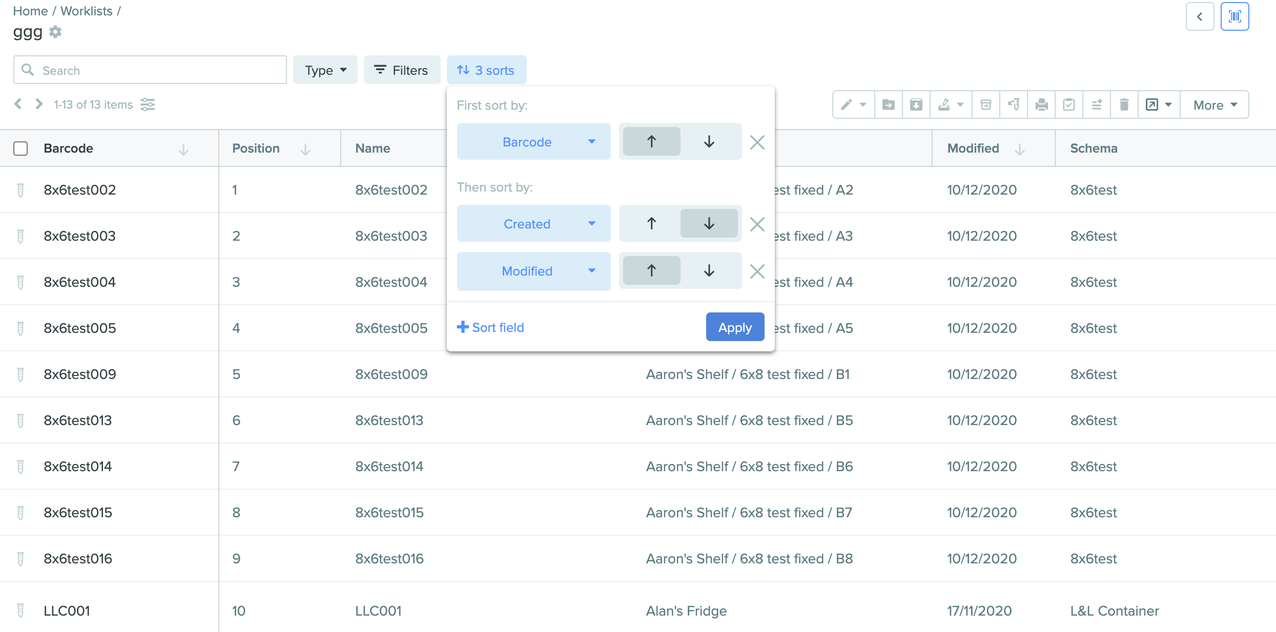The height and width of the screenshot is (632, 1276).
Task: Tick the select-all checkbox in Barcode header
Action: (x=21, y=149)
